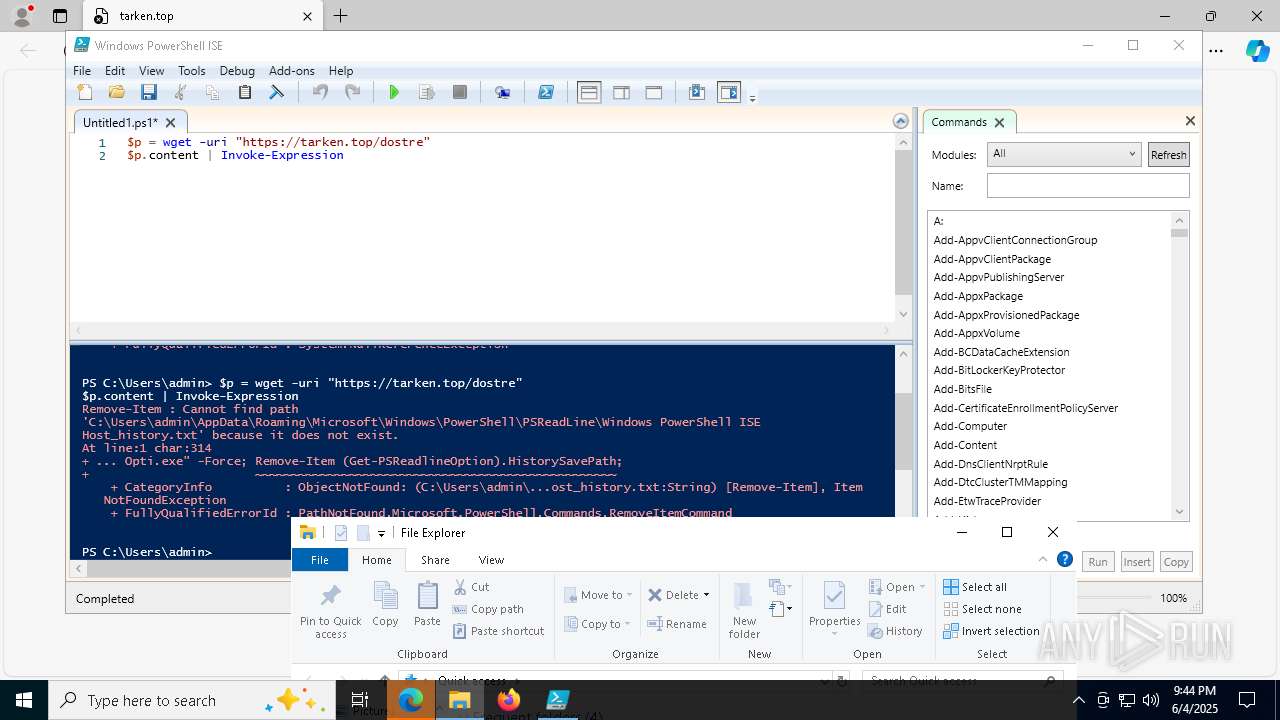Close the Untitled1.ps1 script tab
Viewport: 1280px width, 720px height.
(x=170, y=122)
